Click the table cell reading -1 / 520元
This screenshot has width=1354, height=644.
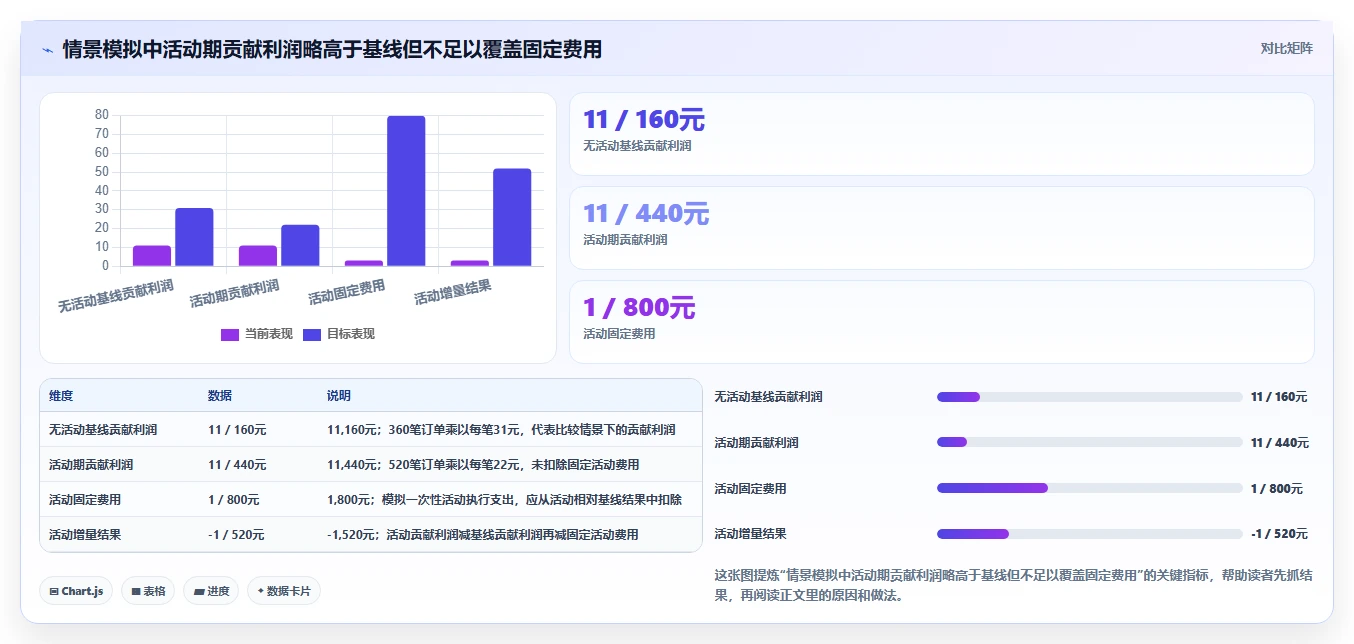click(236, 535)
